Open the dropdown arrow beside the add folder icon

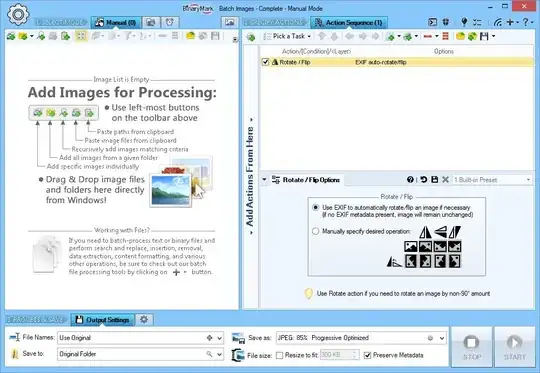(31, 36)
